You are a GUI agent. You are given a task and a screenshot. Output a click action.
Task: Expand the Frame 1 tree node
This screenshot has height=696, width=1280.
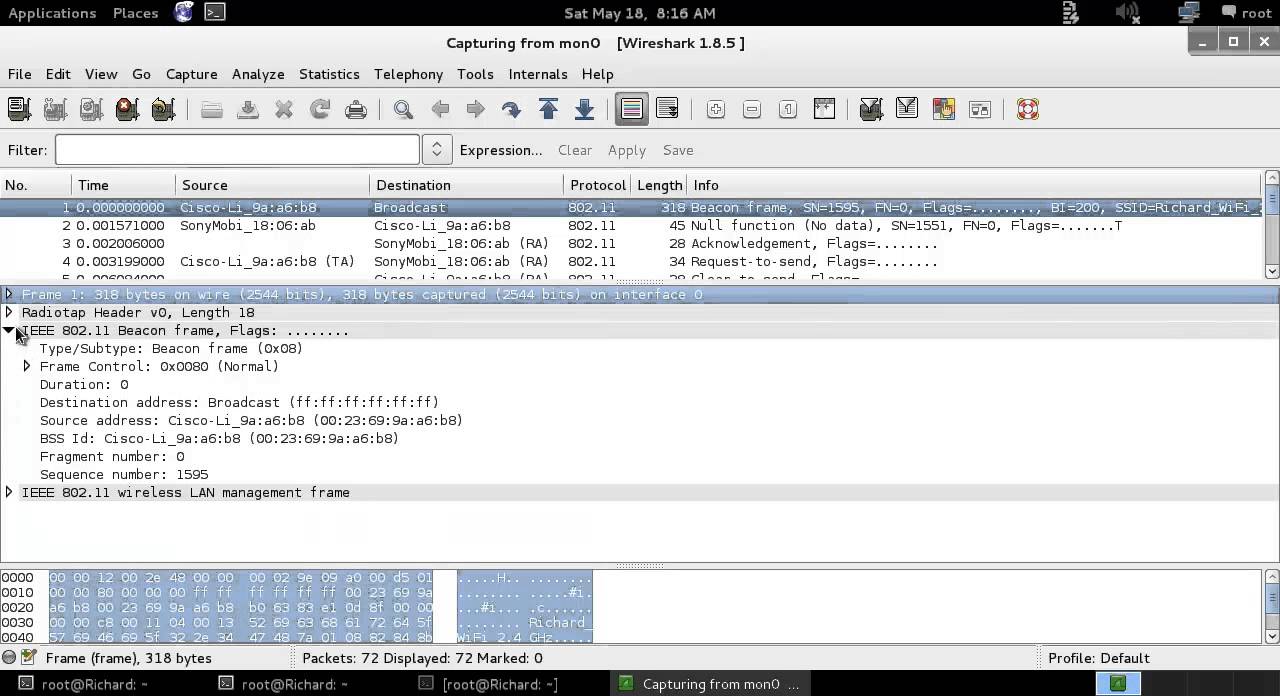click(9, 294)
